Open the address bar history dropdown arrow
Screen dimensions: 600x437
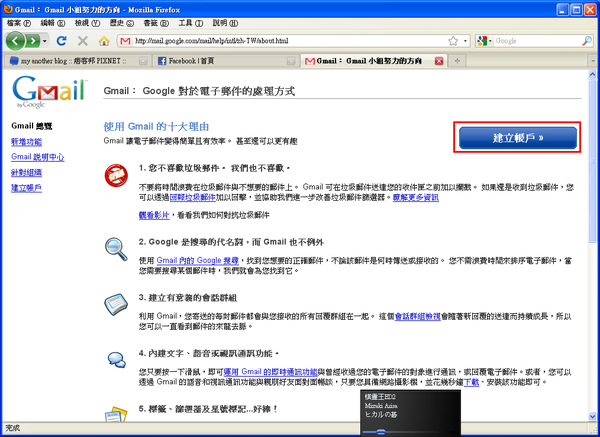coord(465,41)
